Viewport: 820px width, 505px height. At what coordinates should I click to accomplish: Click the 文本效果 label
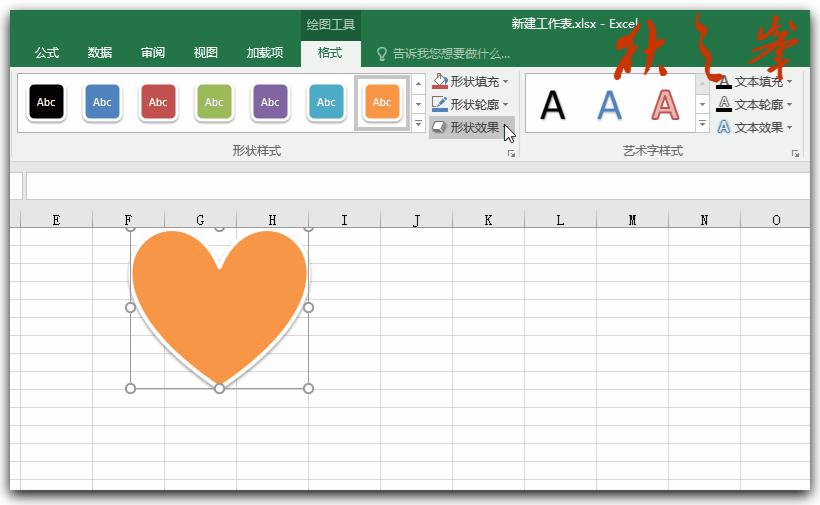[x=759, y=127]
